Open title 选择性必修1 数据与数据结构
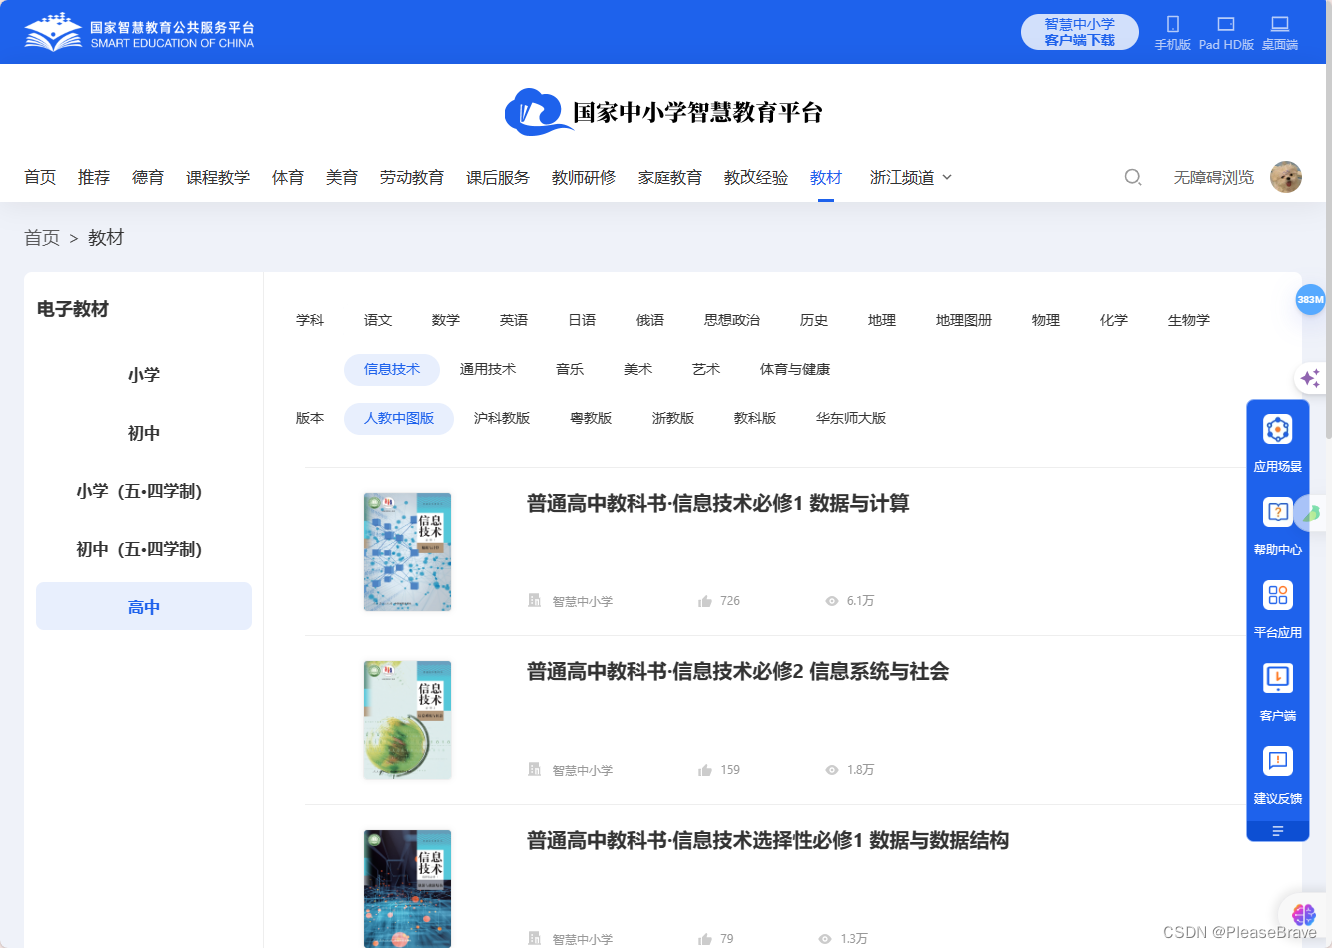Viewport: 1332px width, 948px height. click(x=768, y=840)
